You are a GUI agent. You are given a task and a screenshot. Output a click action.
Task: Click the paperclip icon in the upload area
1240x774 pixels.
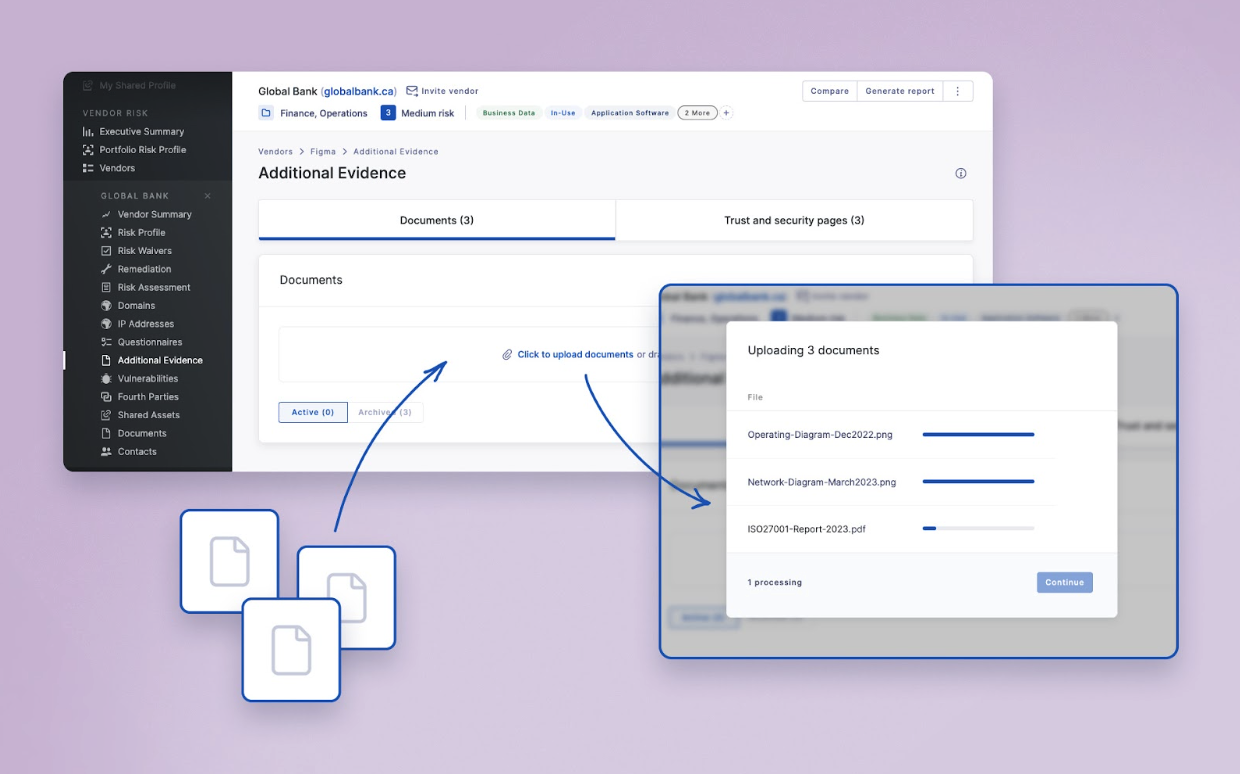506,354
